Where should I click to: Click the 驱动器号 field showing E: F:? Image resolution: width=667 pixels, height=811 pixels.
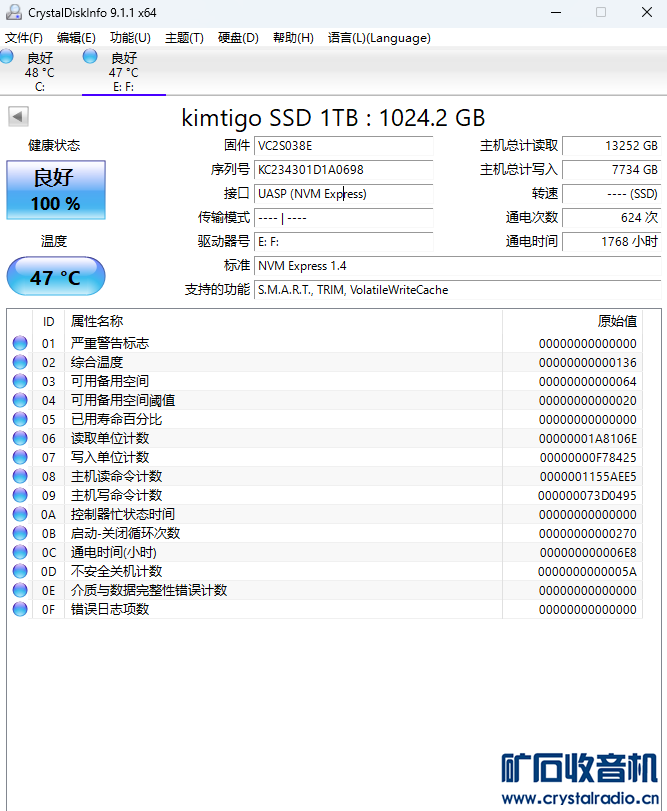[343, 242]
